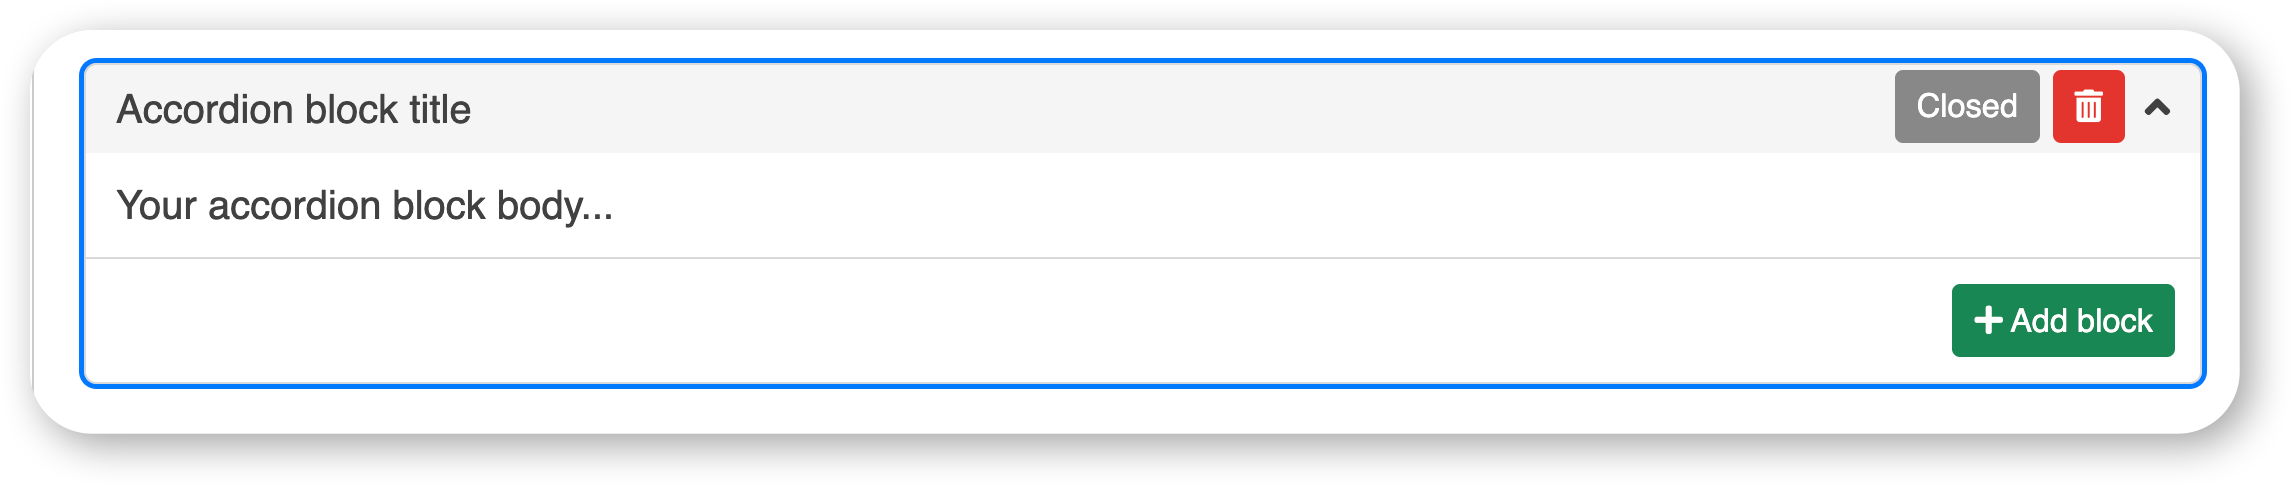Click the Add block button
This screenshot has height=486, width=2292.
(x=2063, y=320)
